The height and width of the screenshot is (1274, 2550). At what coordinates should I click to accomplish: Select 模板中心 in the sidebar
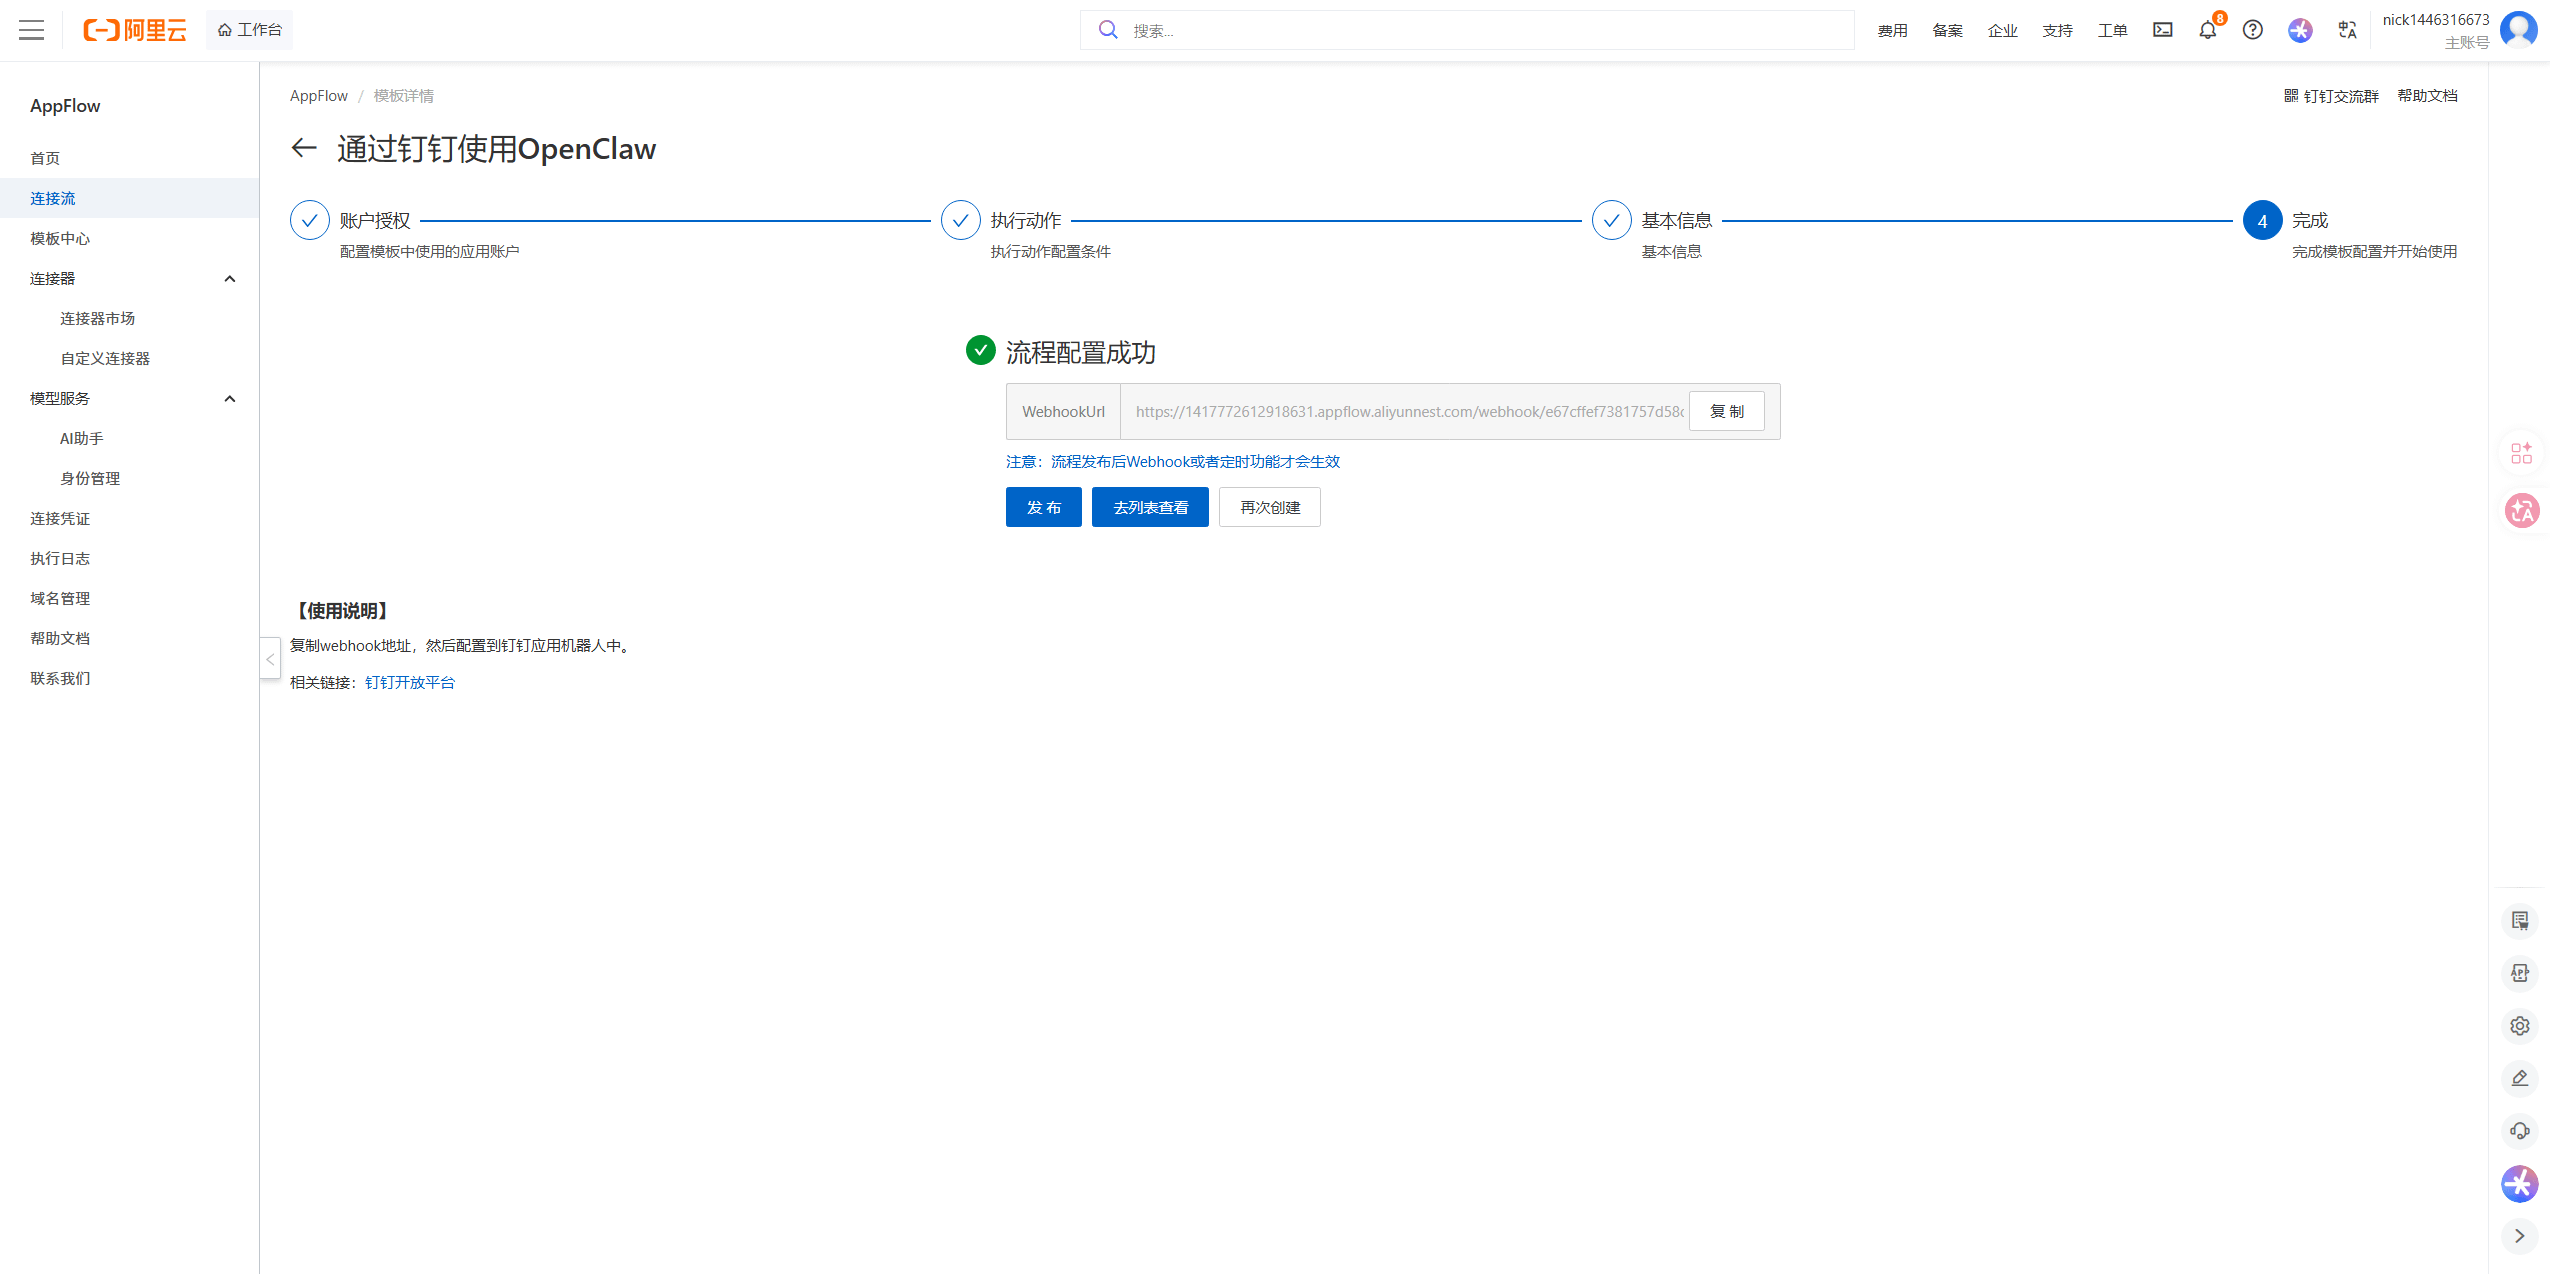click(x=60, y=239)
